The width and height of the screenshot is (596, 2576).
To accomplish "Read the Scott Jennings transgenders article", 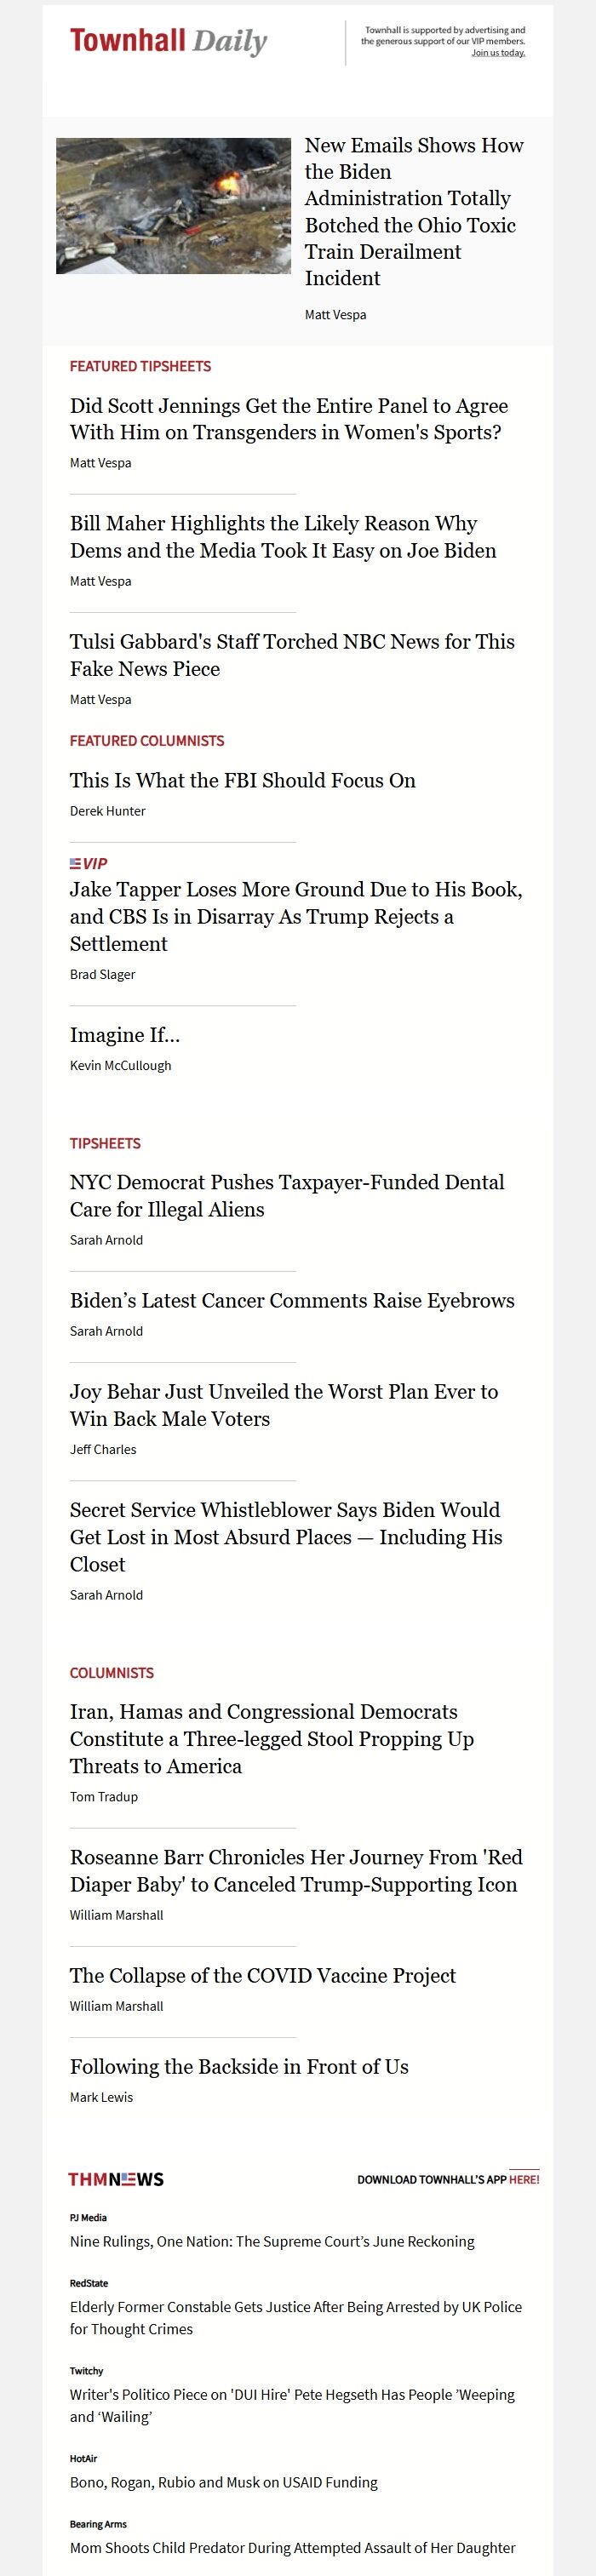I will tap(289, 419).
